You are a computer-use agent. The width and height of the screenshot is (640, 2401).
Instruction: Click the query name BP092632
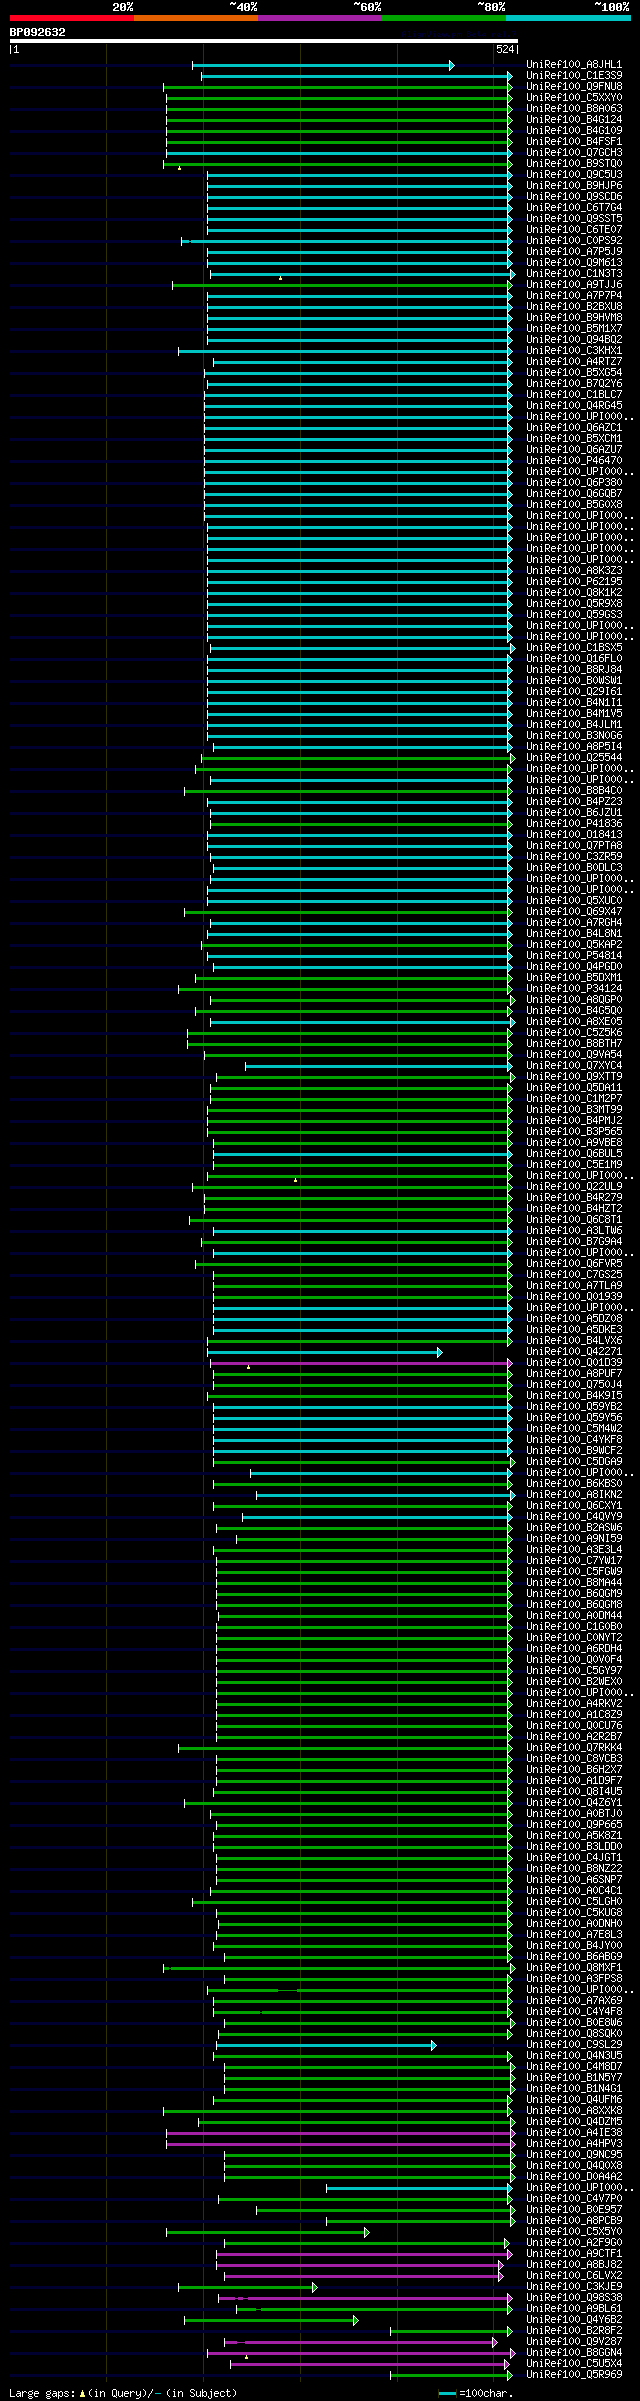[x=38, y=32]
